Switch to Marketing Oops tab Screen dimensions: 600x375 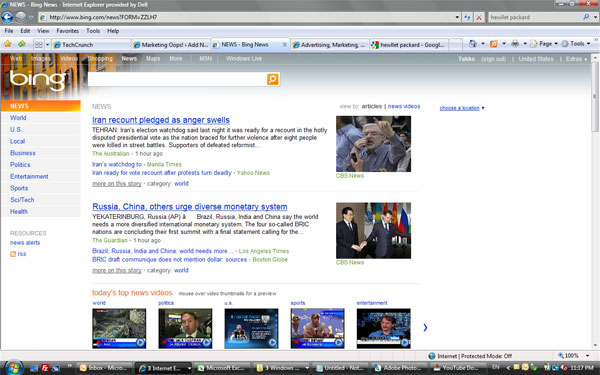point(170,45)
